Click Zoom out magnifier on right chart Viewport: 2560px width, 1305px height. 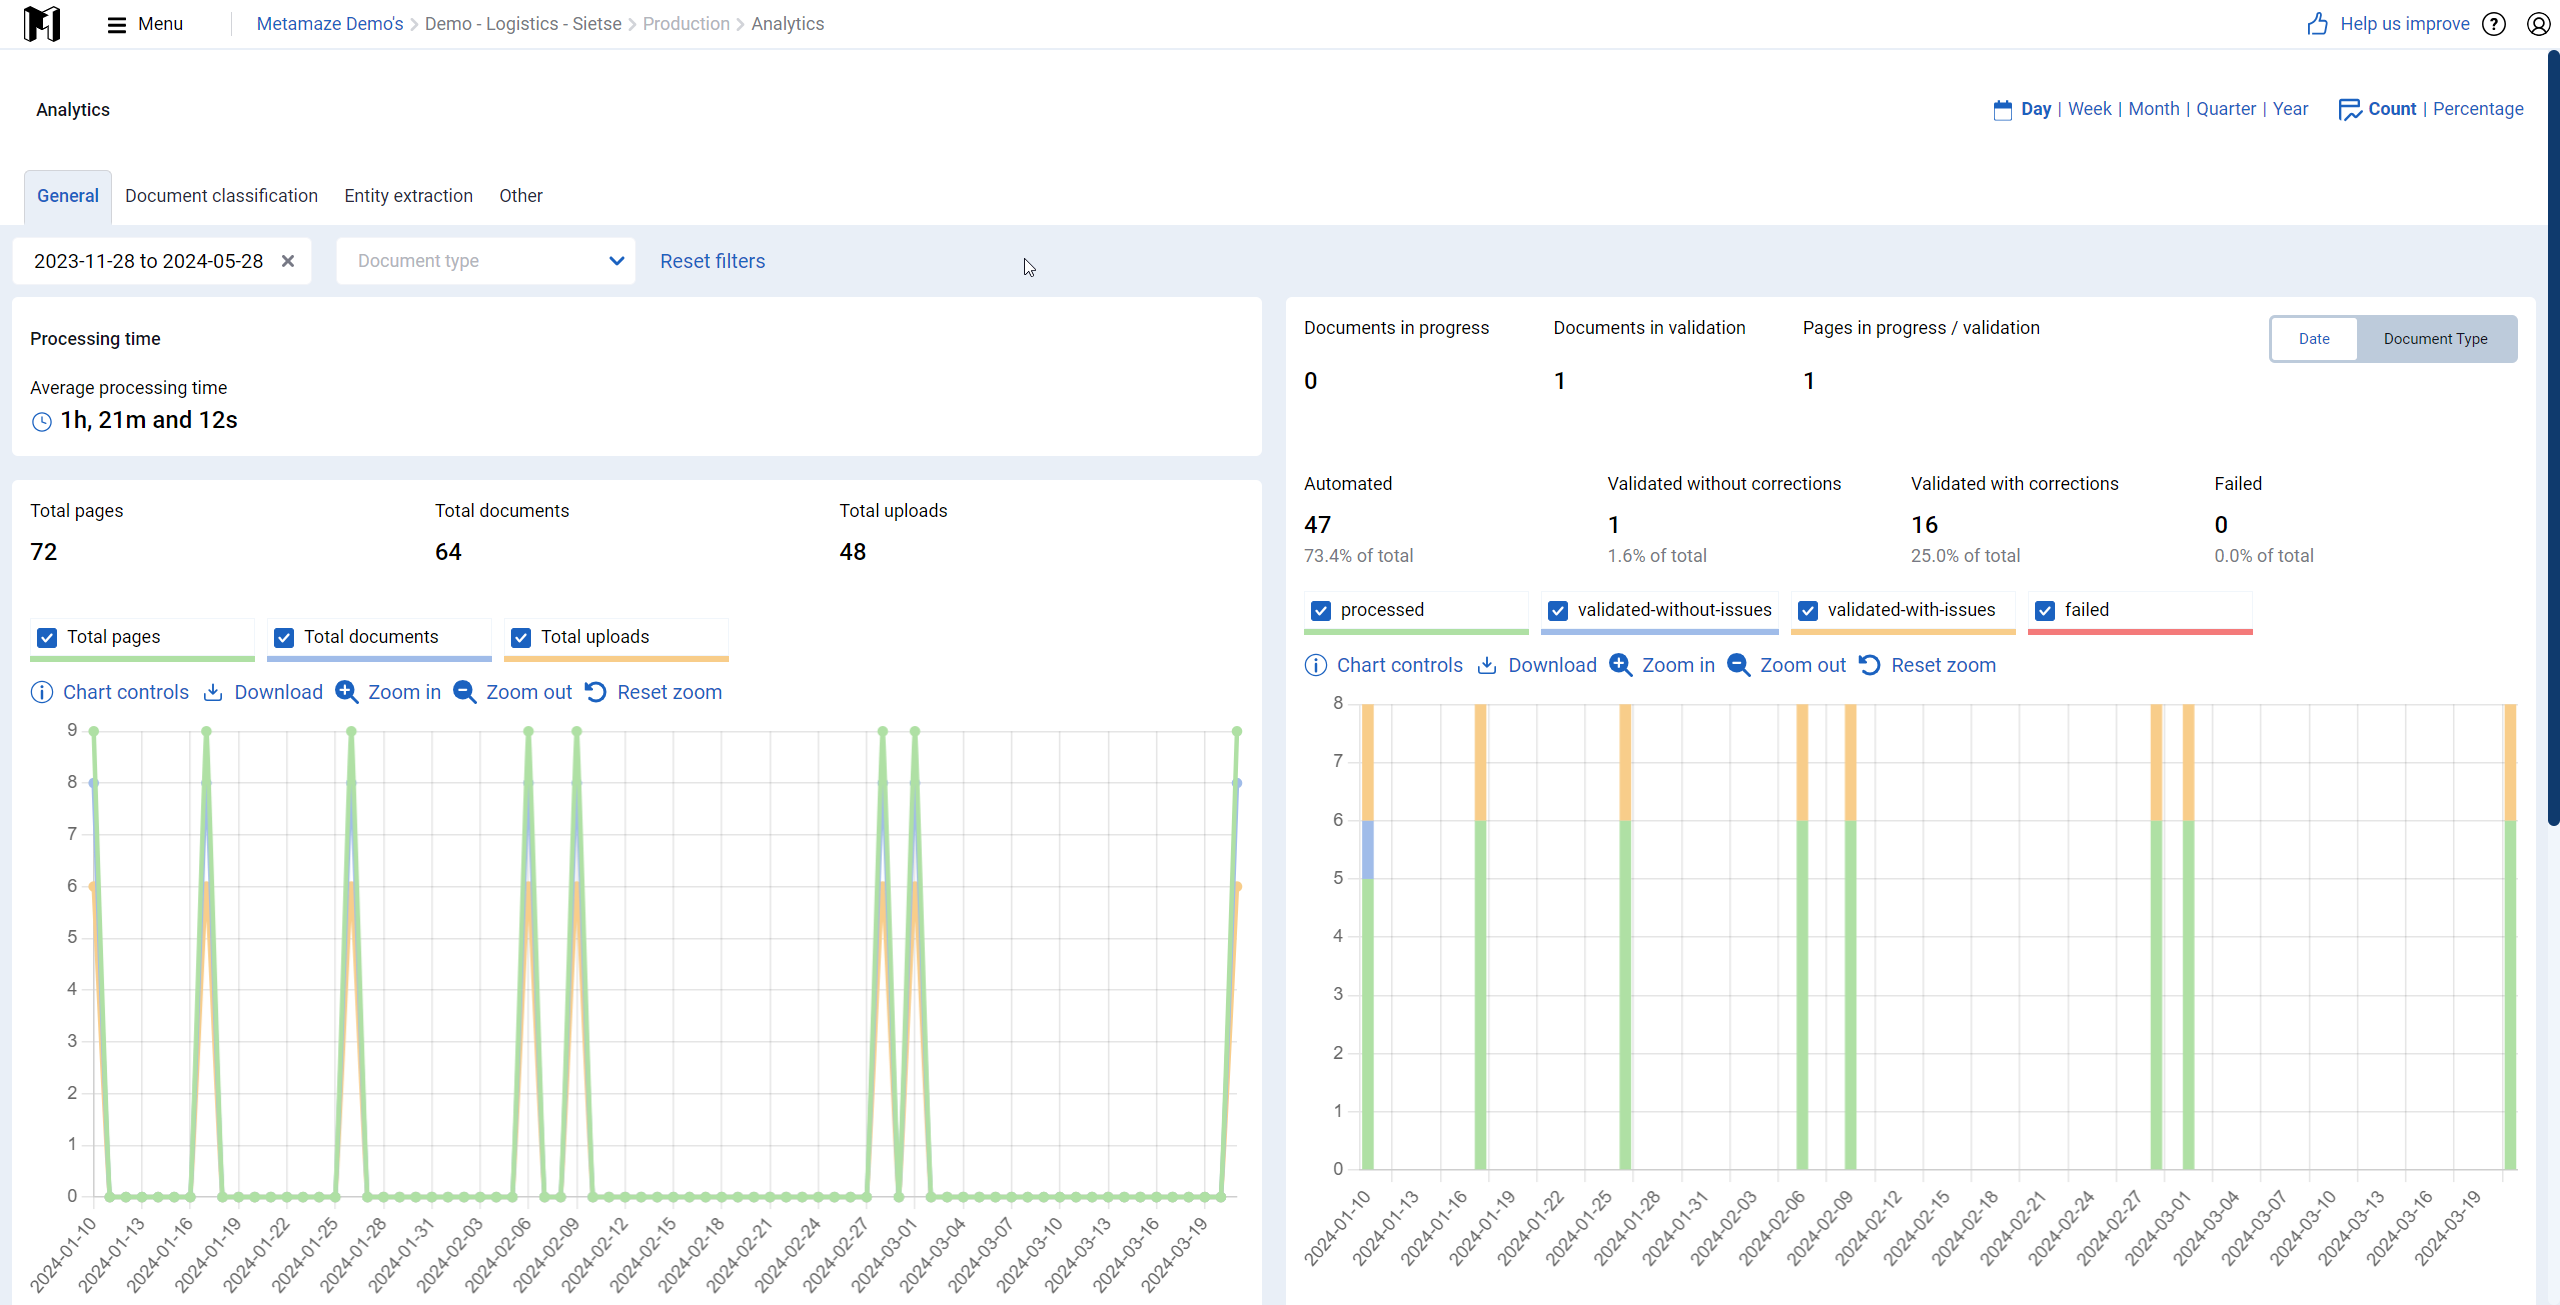point(1738,665)
